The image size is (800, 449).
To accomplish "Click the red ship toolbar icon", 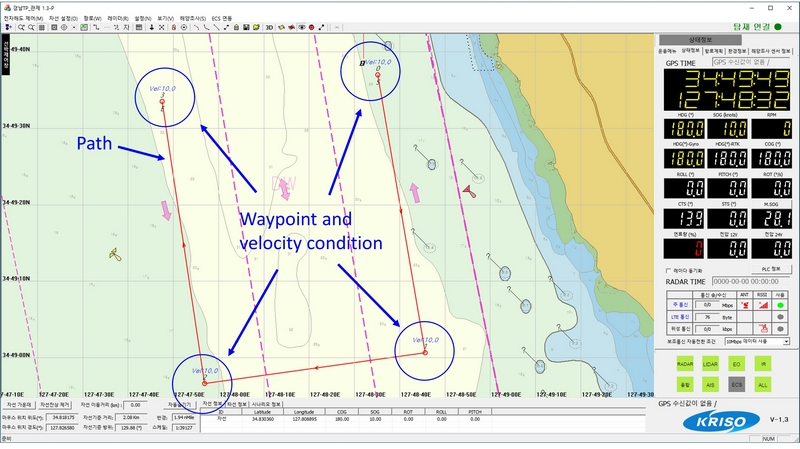I will point(291,28).
